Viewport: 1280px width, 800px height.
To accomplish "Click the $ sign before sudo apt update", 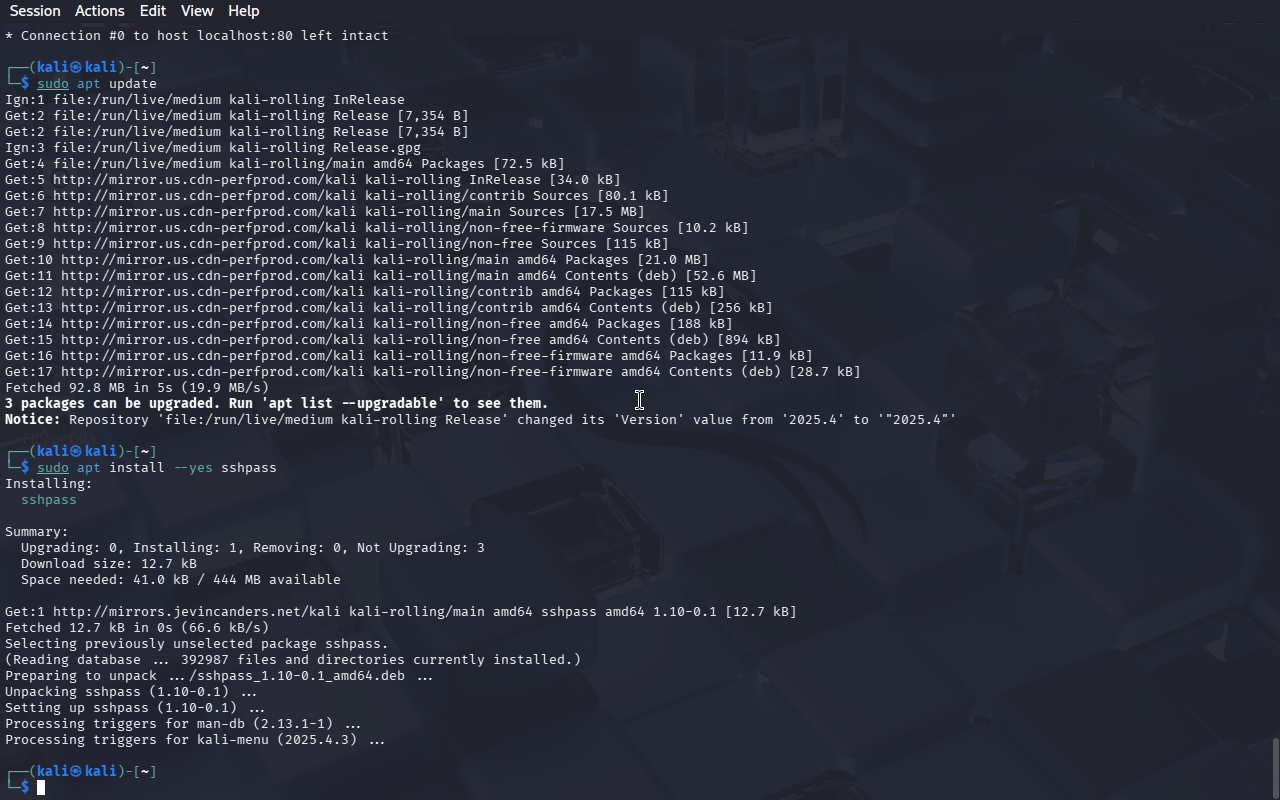I will pos(25,84).
